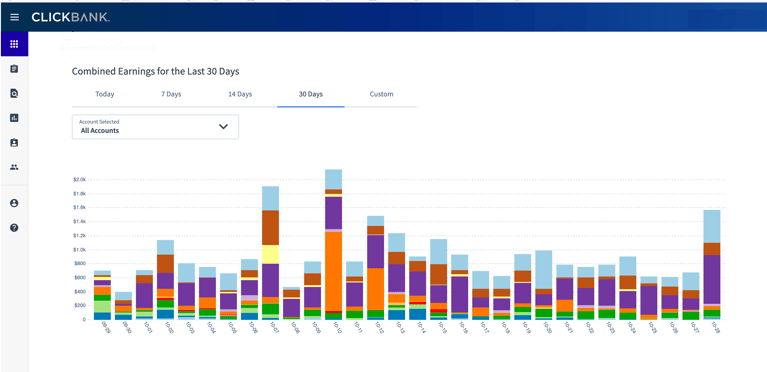Open the account profile circle icon

point(14,203)
